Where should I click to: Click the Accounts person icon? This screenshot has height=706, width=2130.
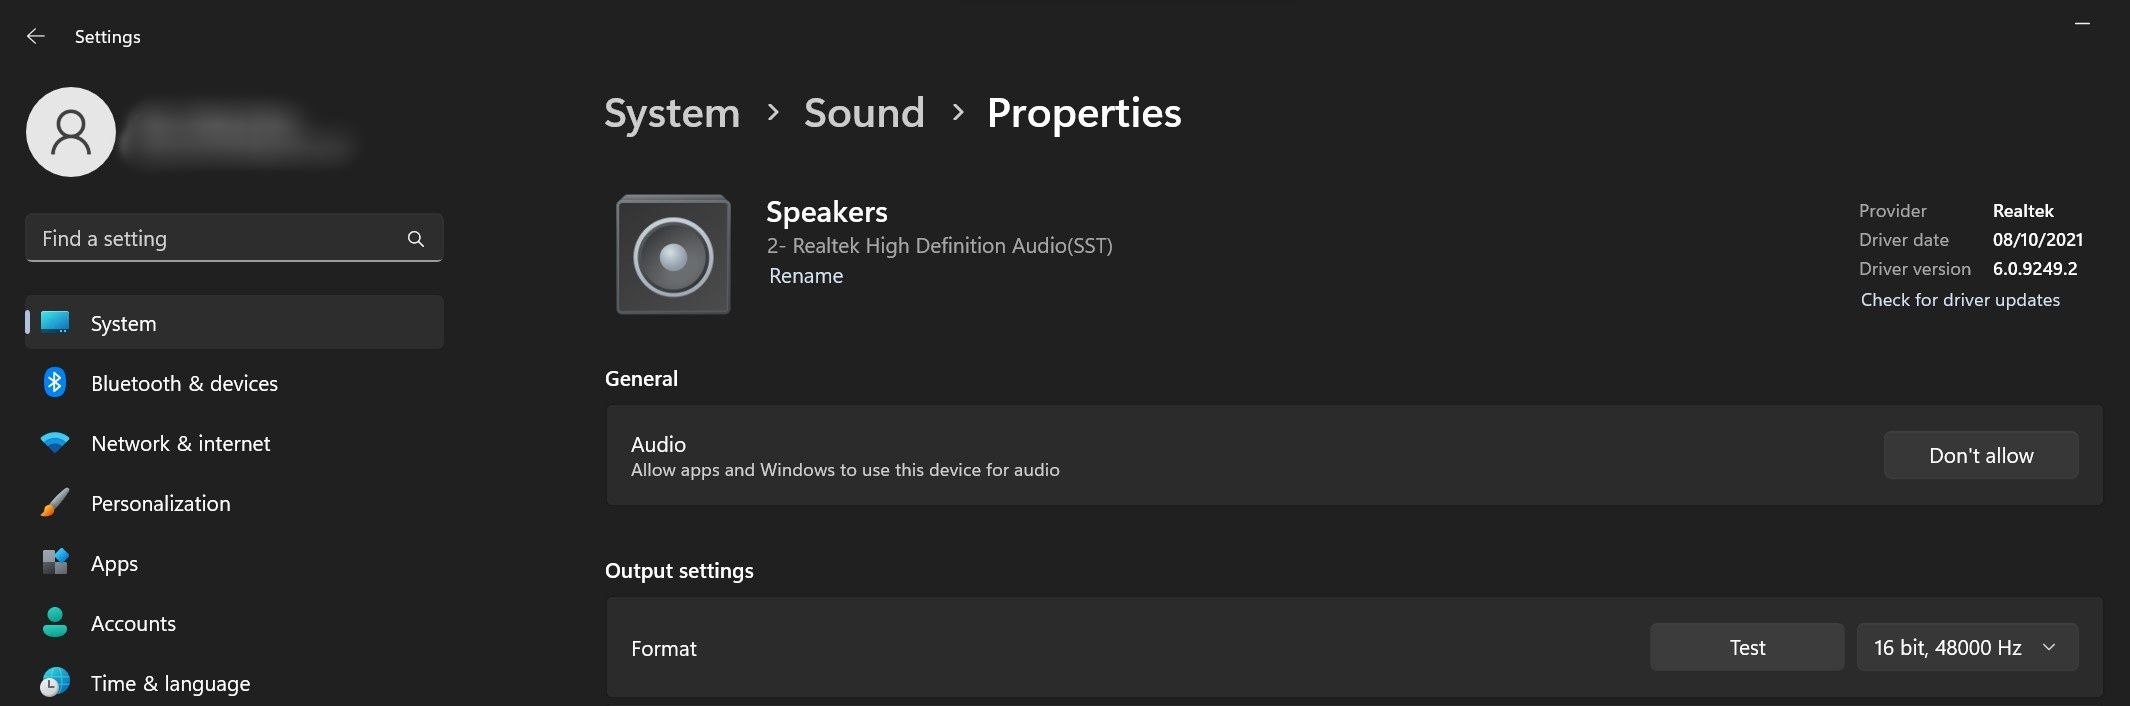(x=55, y=623)
